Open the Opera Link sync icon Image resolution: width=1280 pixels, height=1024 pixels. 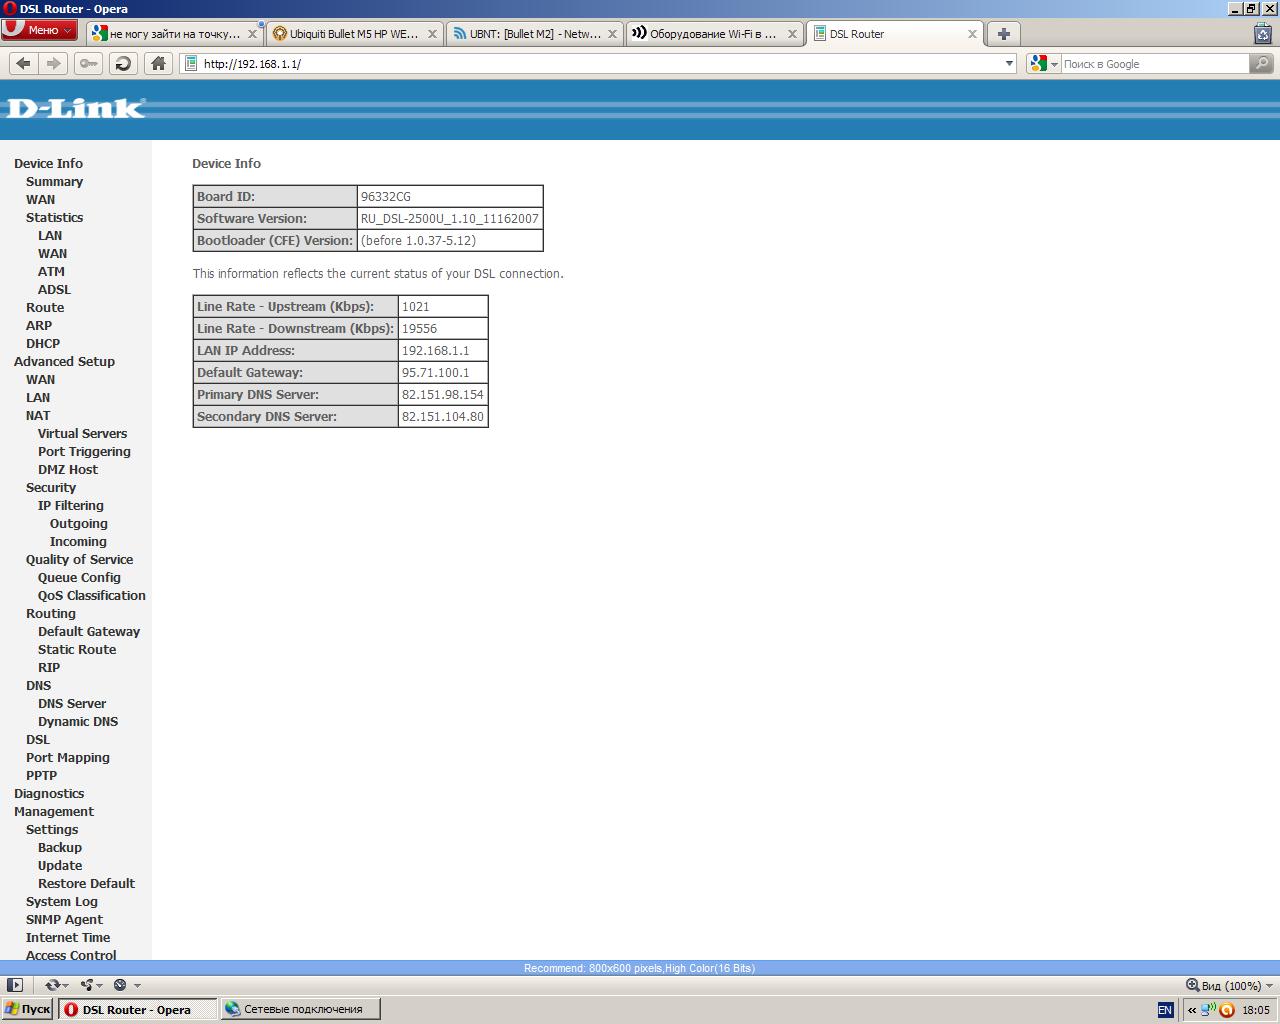[52, 985]
